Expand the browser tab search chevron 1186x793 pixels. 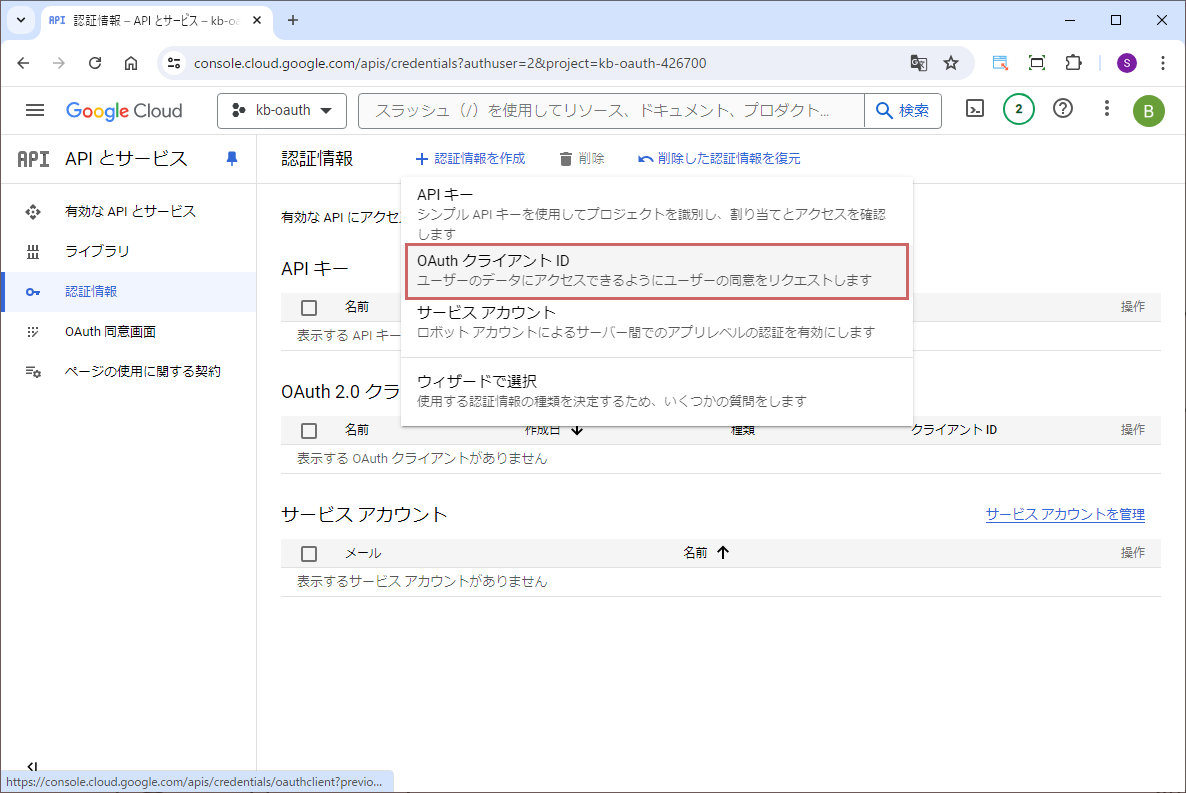pyautogui.click(x=21, y=20)
